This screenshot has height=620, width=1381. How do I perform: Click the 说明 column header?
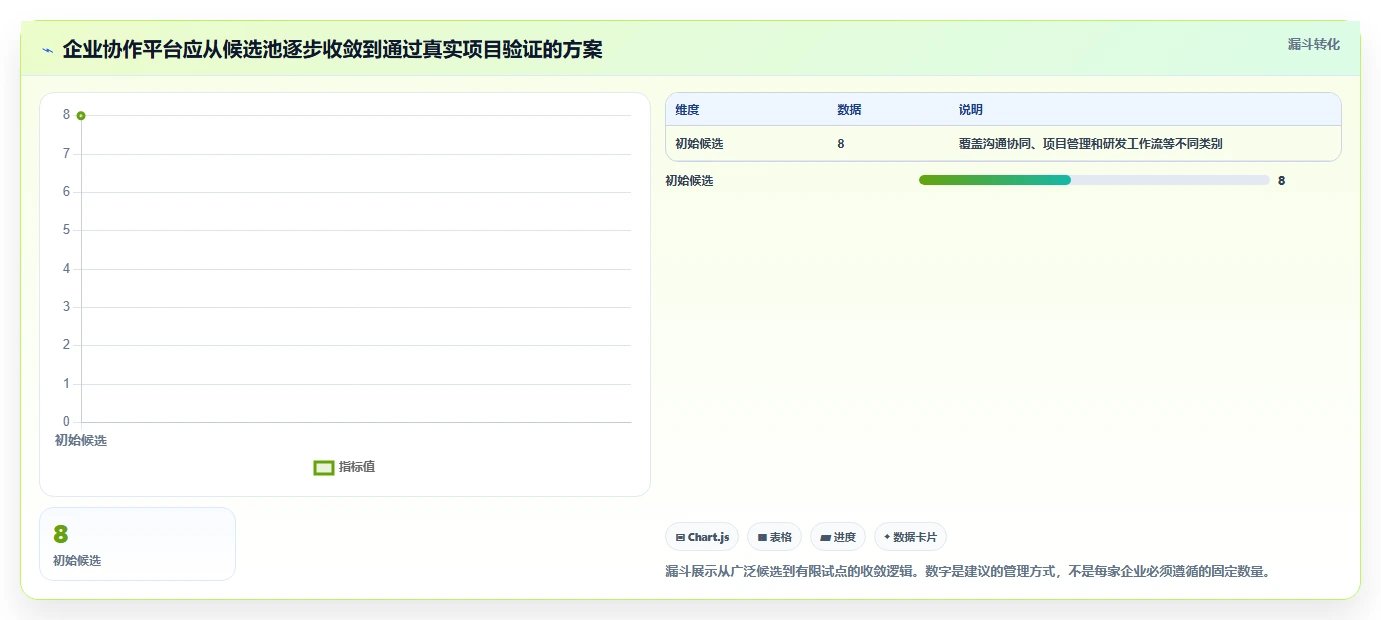coord(971,110)
